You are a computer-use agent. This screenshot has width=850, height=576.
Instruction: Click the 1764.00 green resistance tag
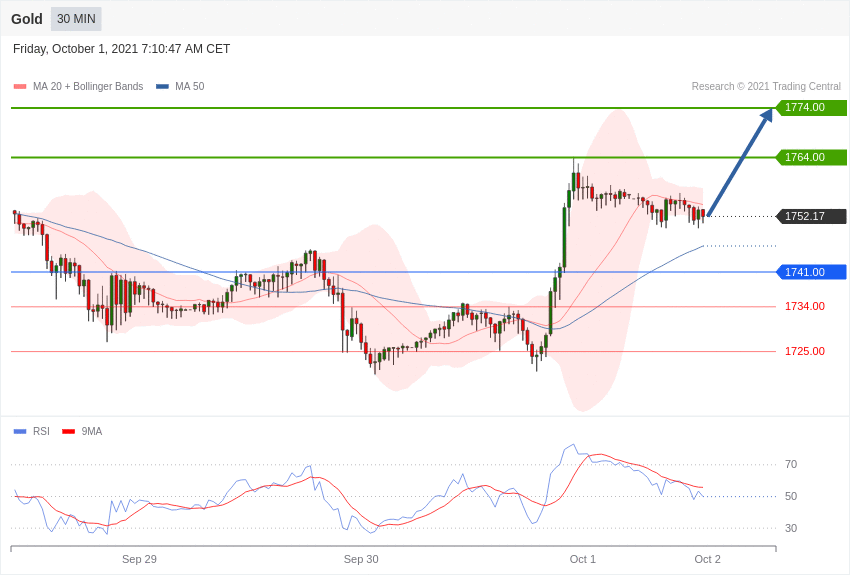pyautogui.click(x=811, y=157)
